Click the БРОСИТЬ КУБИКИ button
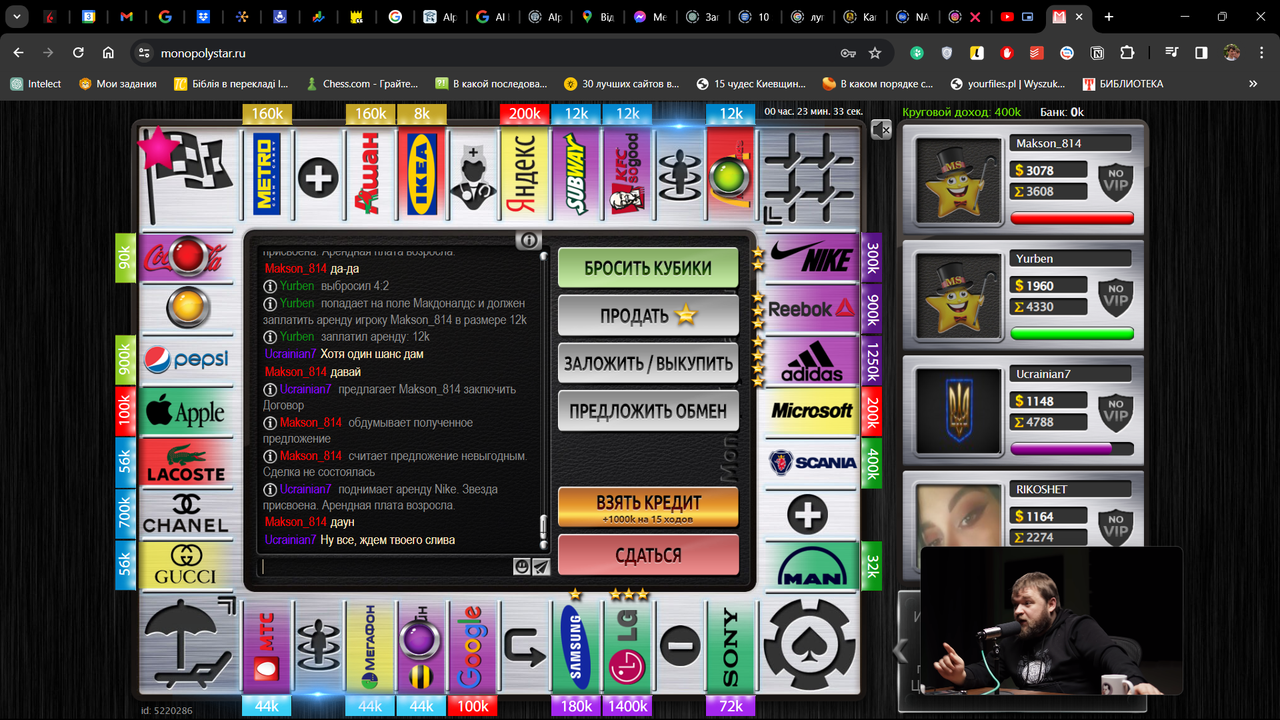The height and width of the screenshot is (720, 1280). [648, 268]
